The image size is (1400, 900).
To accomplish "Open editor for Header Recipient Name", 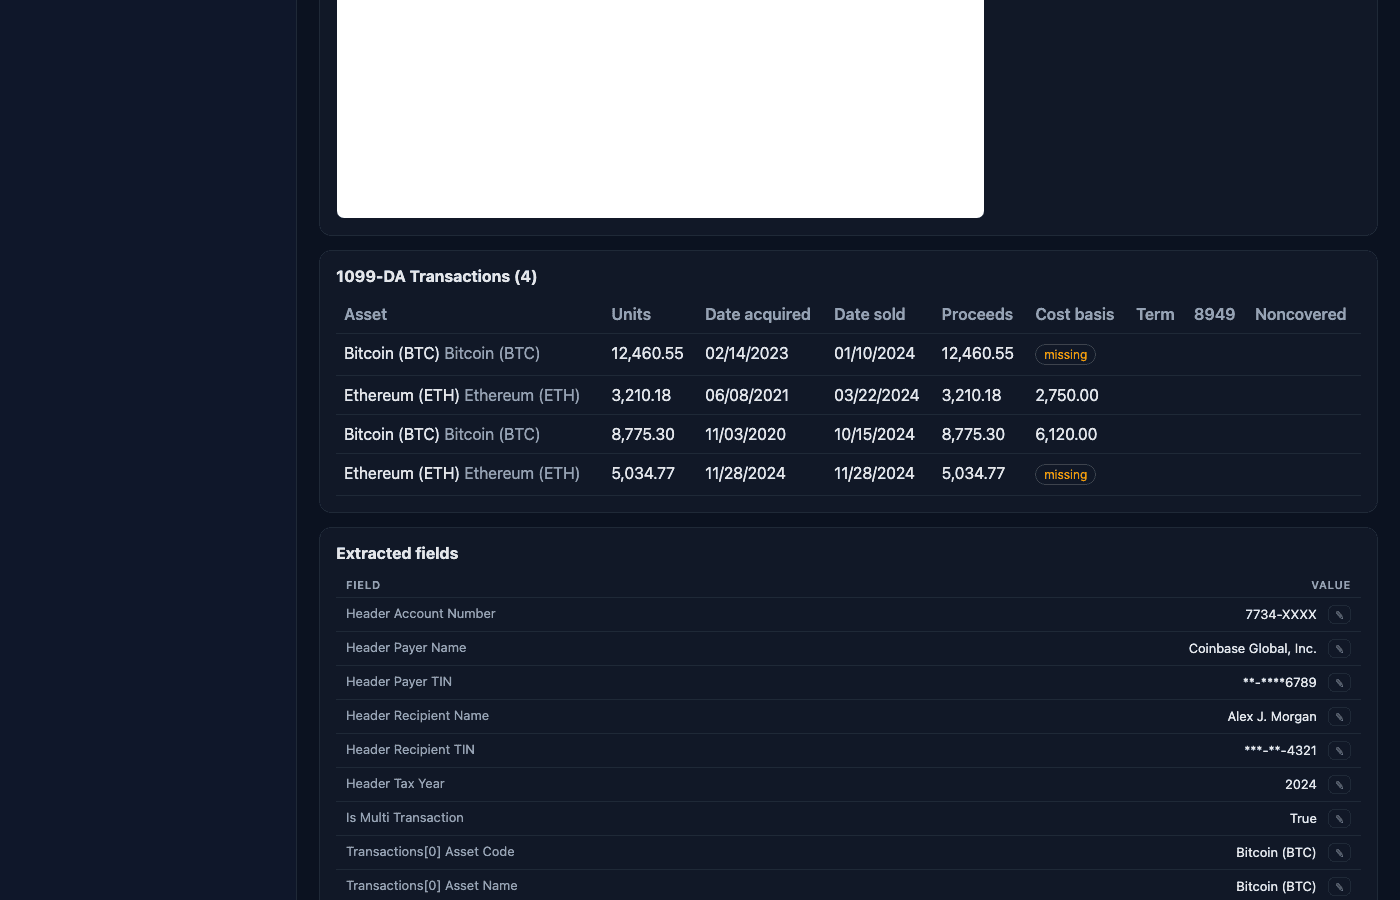I will click(x=1339, y=717).
